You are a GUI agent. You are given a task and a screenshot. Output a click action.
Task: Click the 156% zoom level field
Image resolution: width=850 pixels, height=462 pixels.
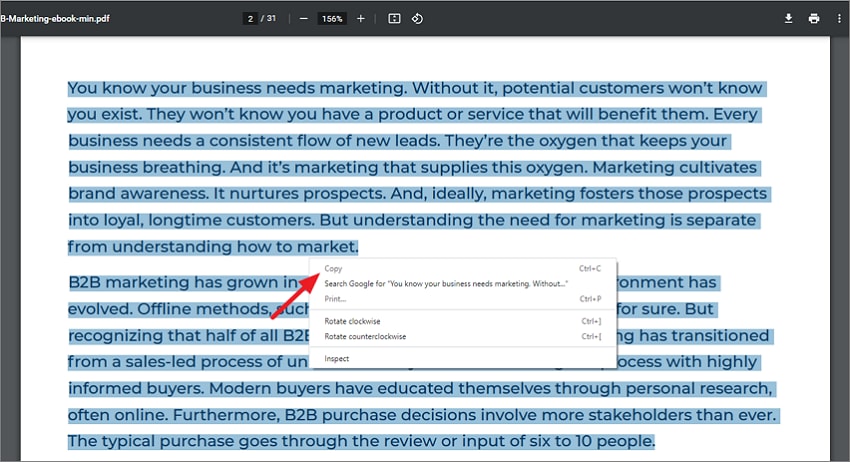[x=332, y=18]
